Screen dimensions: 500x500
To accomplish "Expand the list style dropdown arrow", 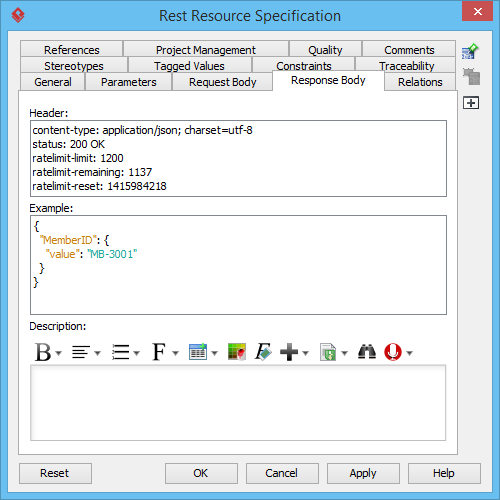I will (136, 353).
